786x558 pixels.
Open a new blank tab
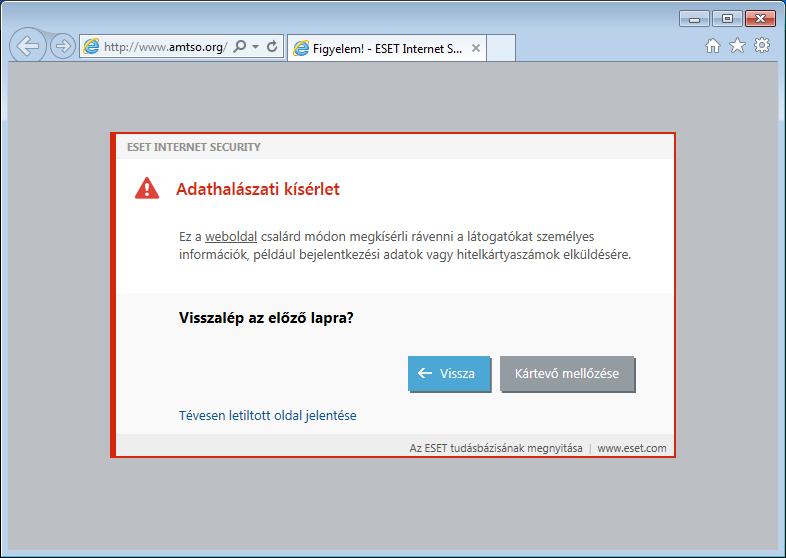tap(501, 48)
